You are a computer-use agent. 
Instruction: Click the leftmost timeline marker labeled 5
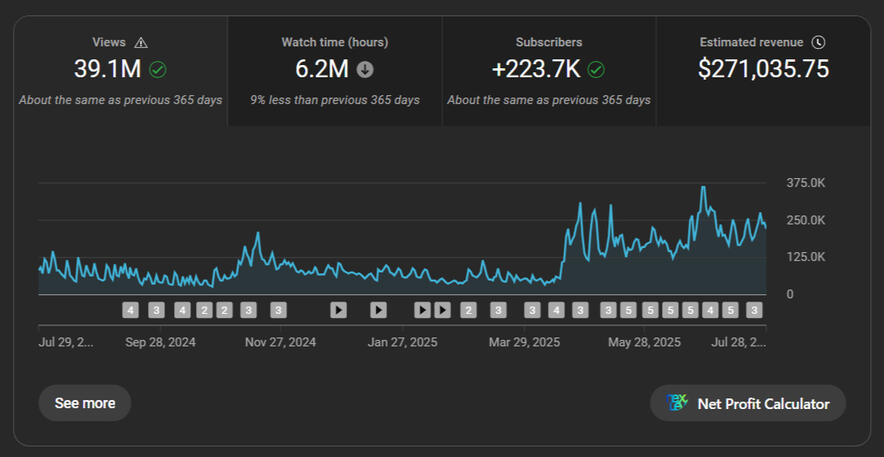tap(628, 310)
